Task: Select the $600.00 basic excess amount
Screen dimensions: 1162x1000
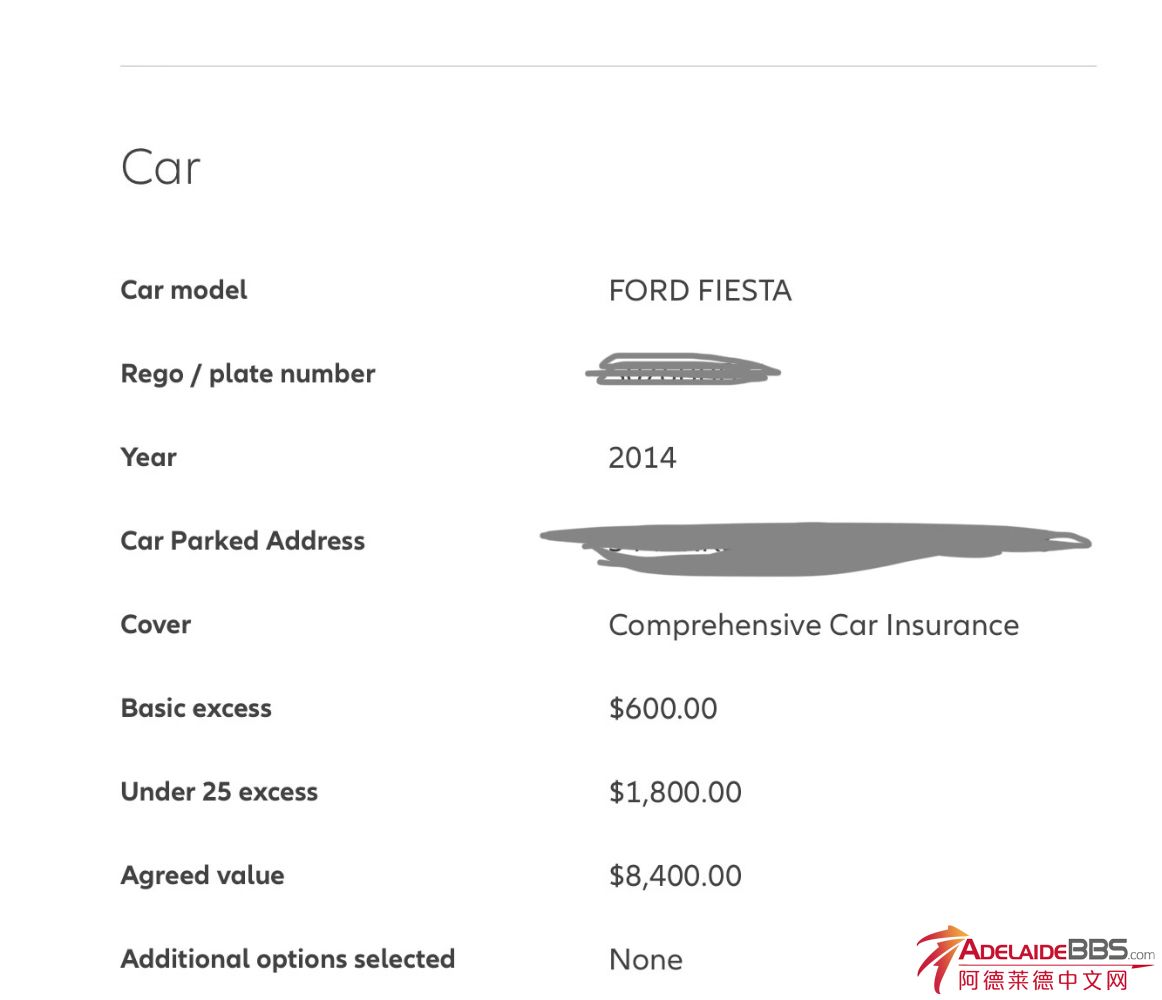Action: tap(663, 709)
